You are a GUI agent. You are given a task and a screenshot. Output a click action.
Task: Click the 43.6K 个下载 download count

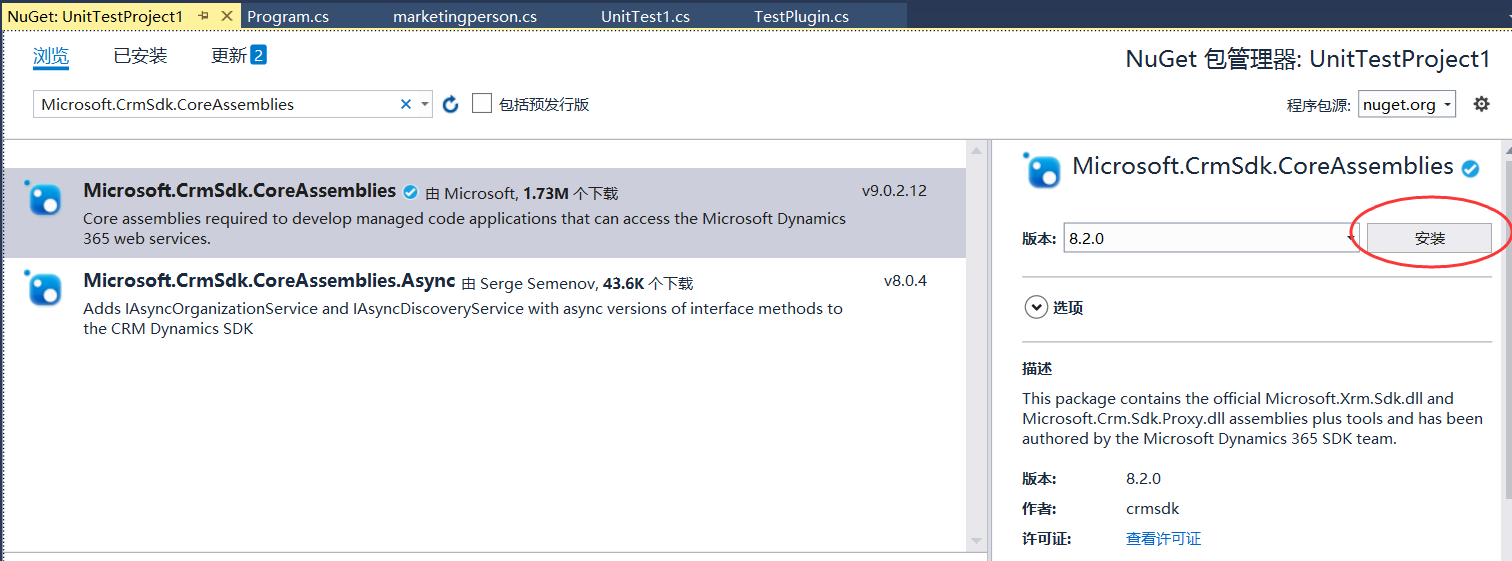tap(647, 284)
